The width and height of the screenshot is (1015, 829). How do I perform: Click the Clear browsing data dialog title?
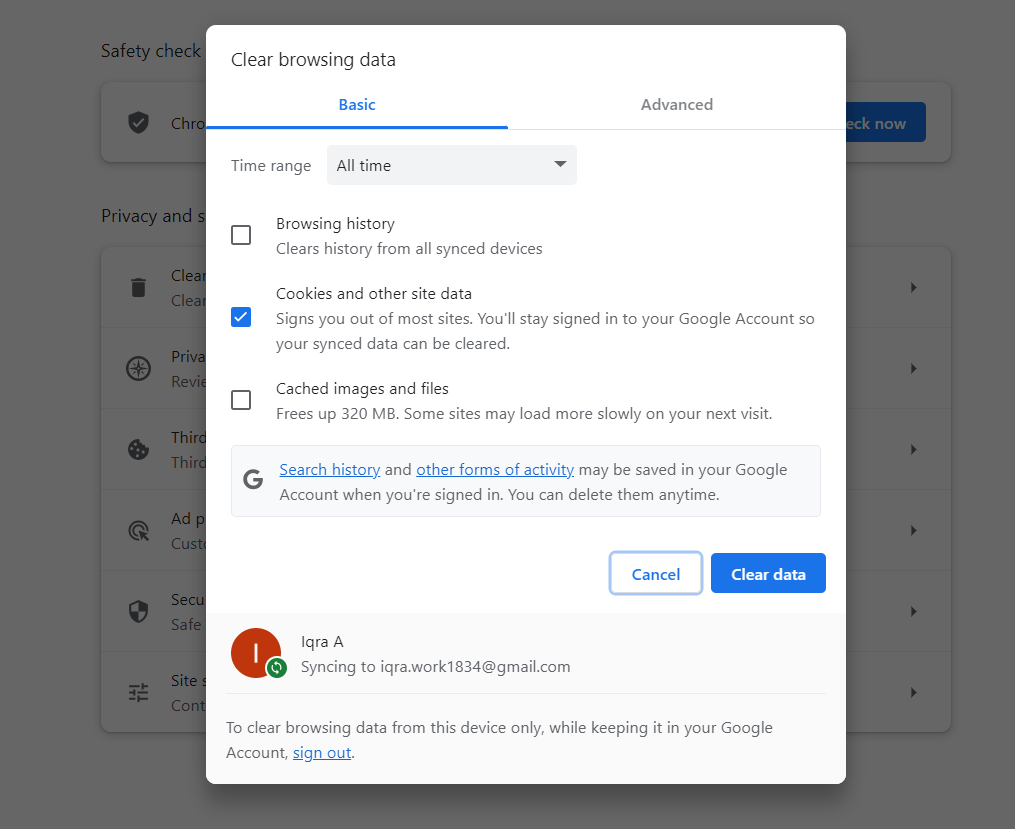[313, 60]
